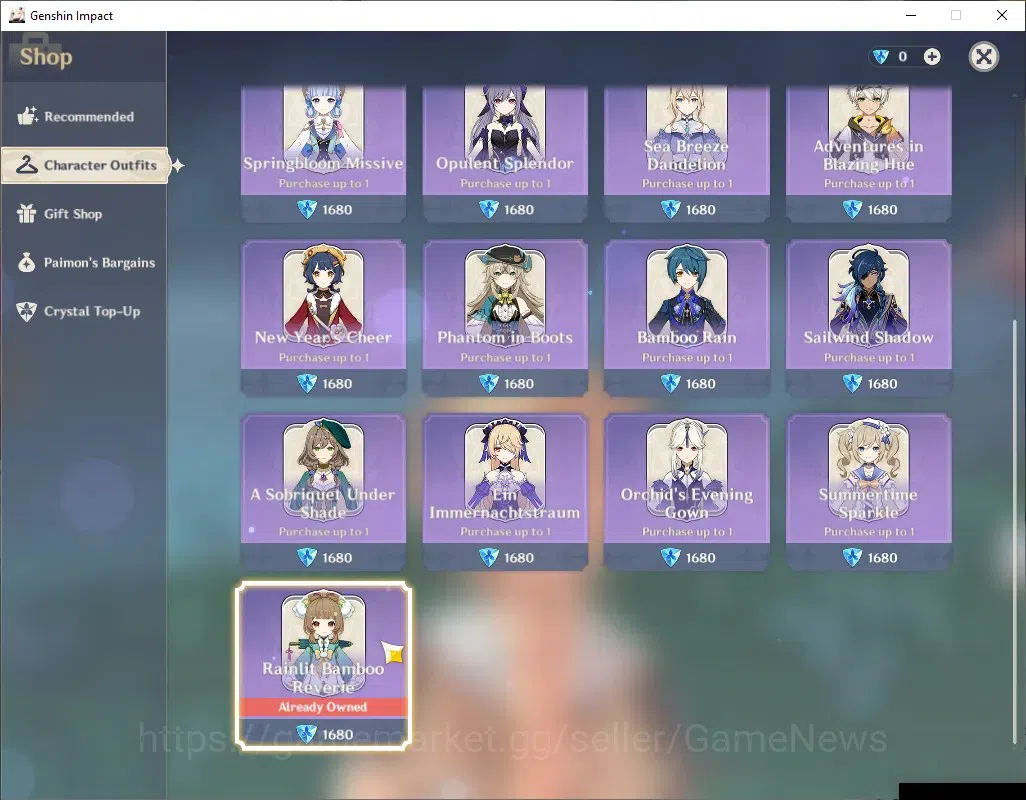Click the crystal icon under New Year's Cheer
The width and height of the screenshot is (1026, 800).
[307, 383]
